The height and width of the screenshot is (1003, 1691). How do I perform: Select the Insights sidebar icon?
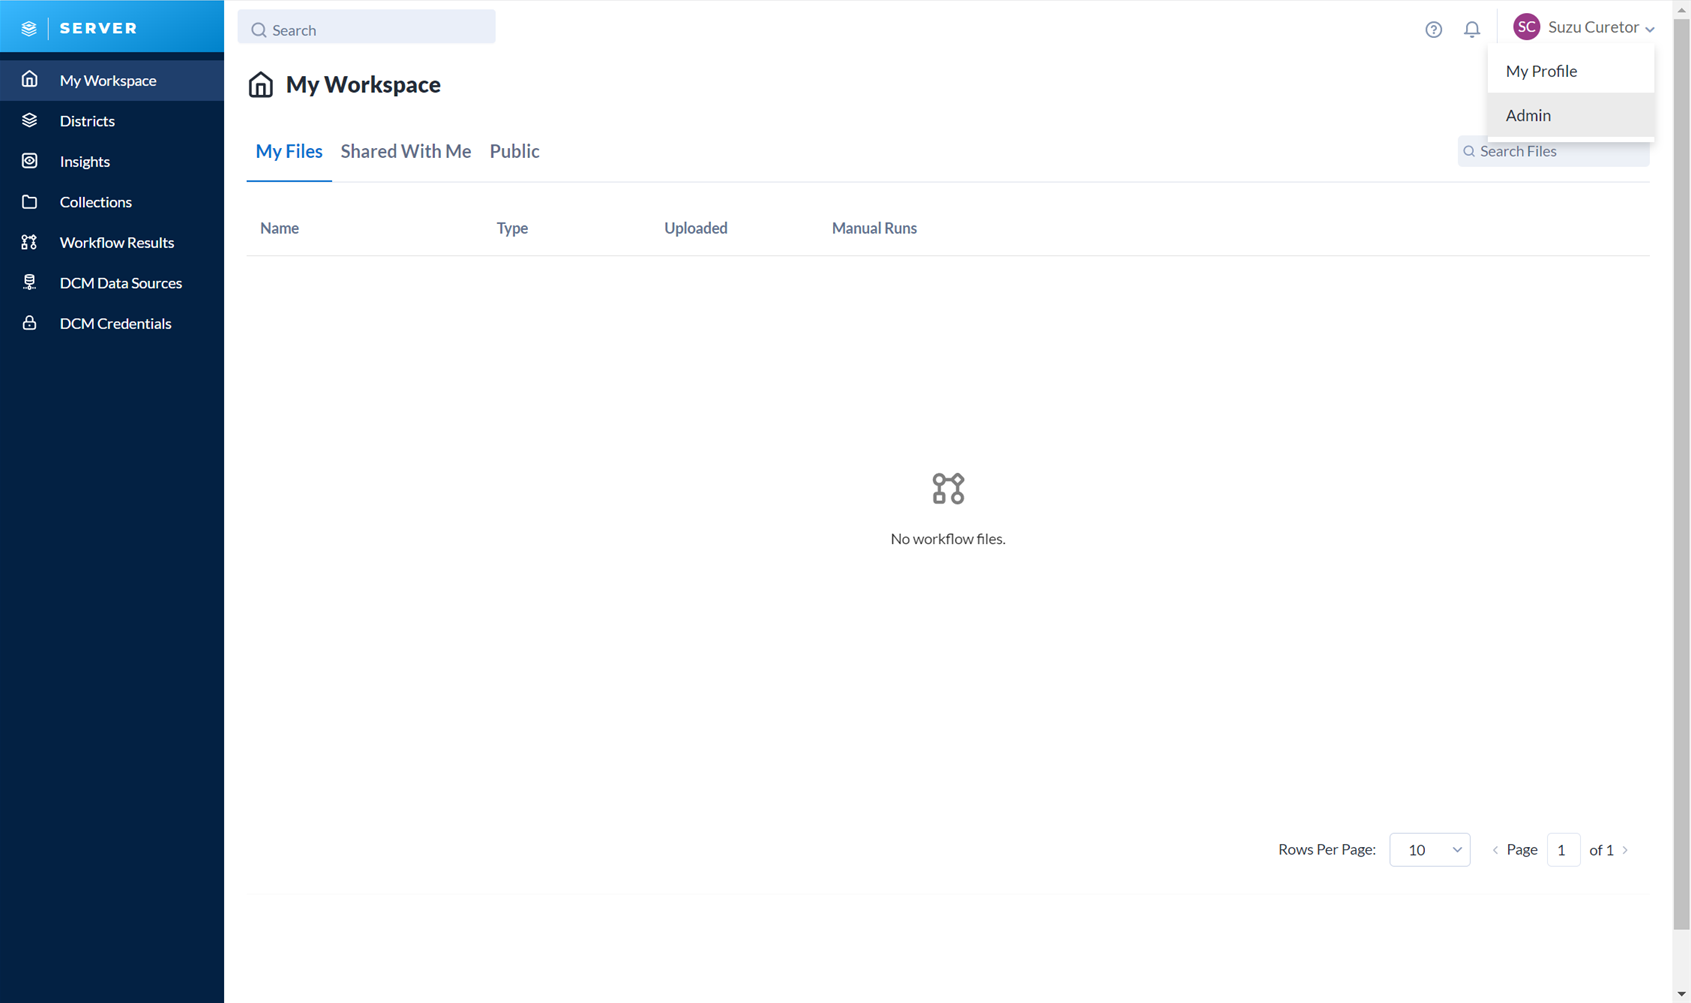pyautogui.click(x=29, y=161)
